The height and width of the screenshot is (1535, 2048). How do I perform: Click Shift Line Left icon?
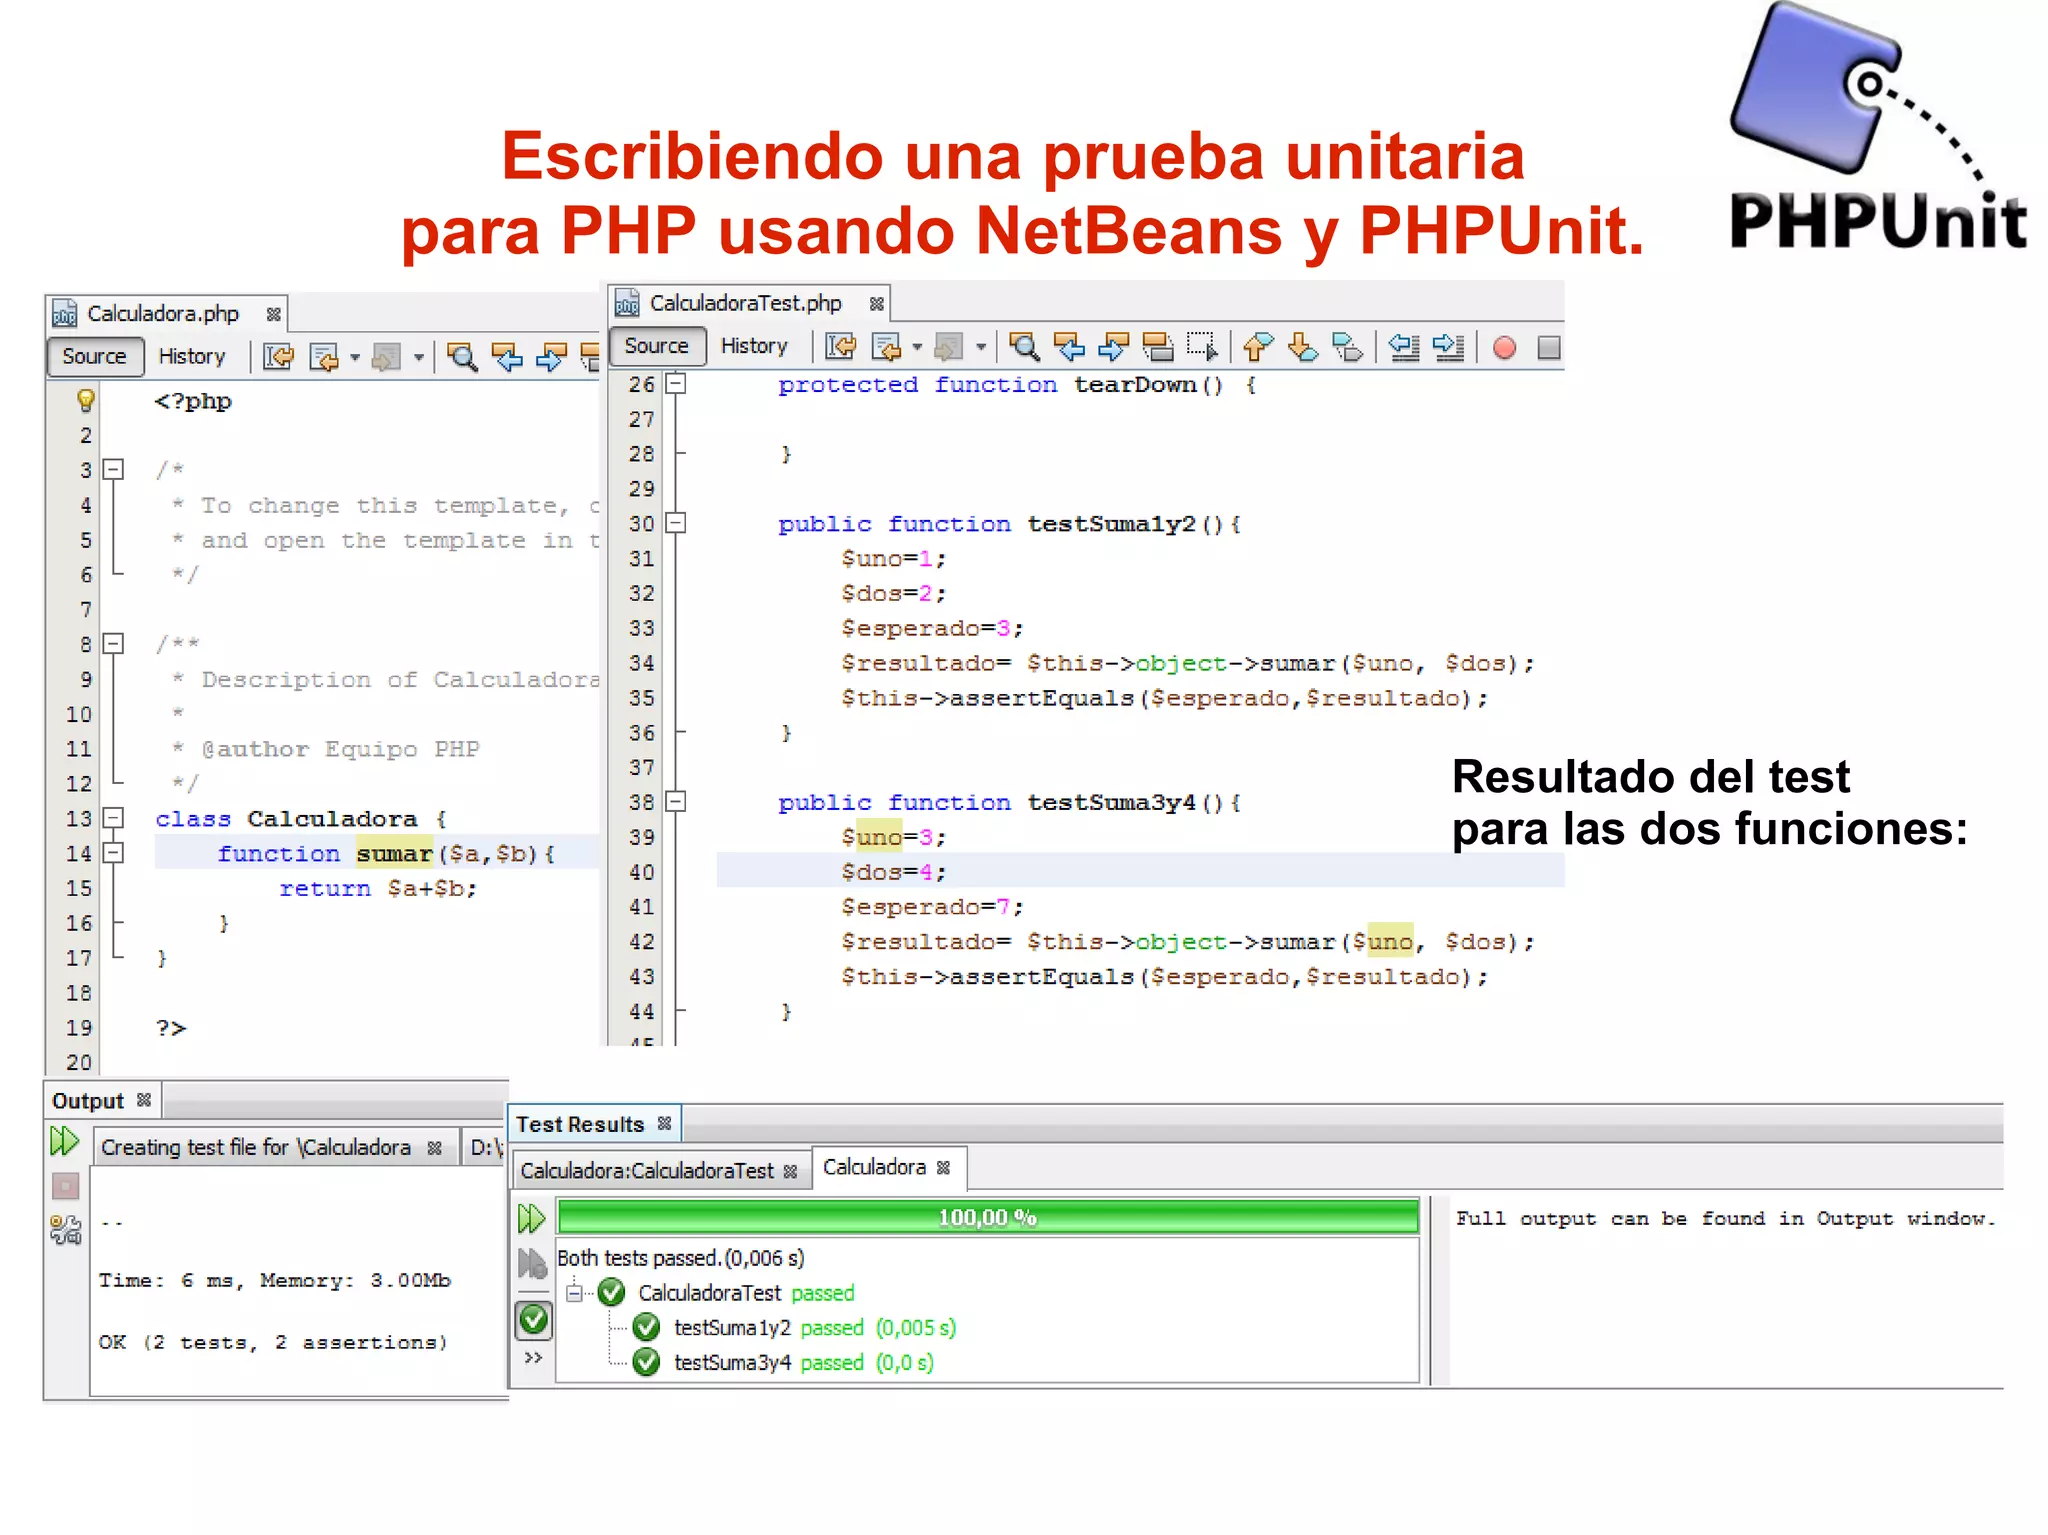click(1404, 347)
